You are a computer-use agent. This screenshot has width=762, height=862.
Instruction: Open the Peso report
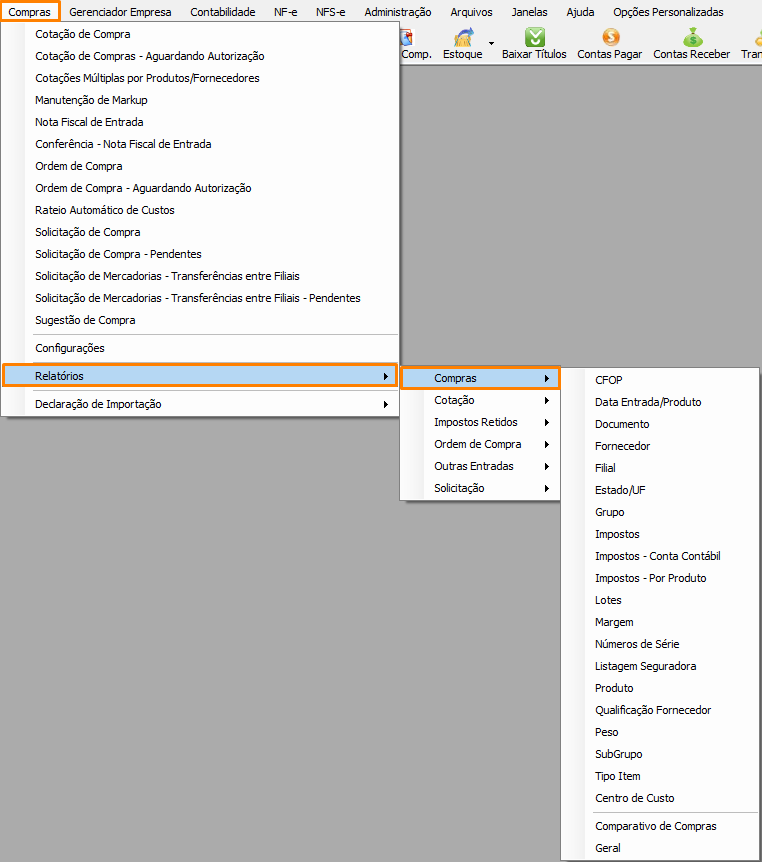click(x=660, y=732)
